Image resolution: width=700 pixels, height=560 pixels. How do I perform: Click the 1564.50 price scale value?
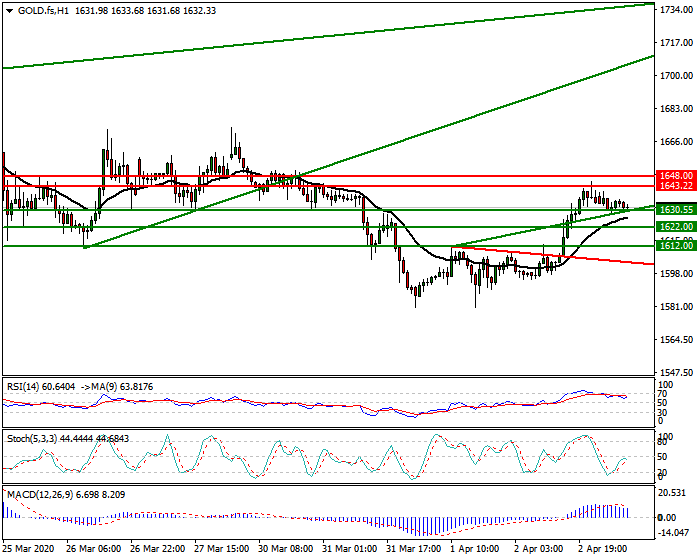pyautogui.click(x=676, y=339)
